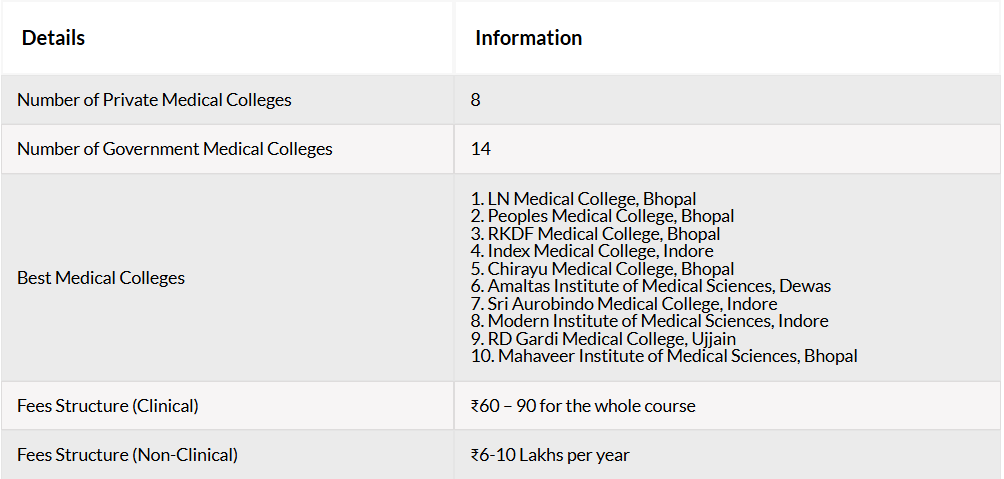Click Mahaveer Institute of Medical Sciences, Bhopal

coord(664,355)
